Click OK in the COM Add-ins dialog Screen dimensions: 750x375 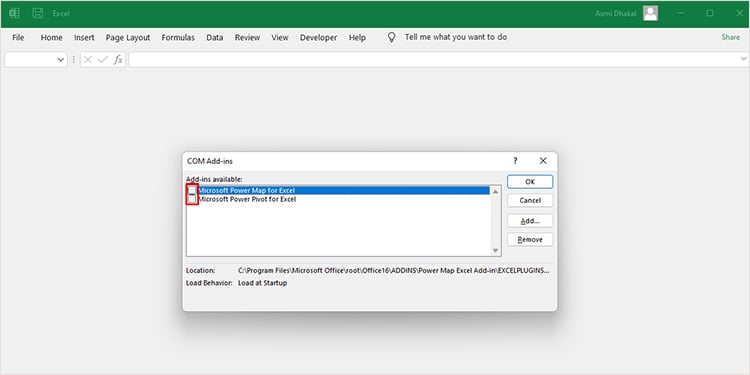530,182
